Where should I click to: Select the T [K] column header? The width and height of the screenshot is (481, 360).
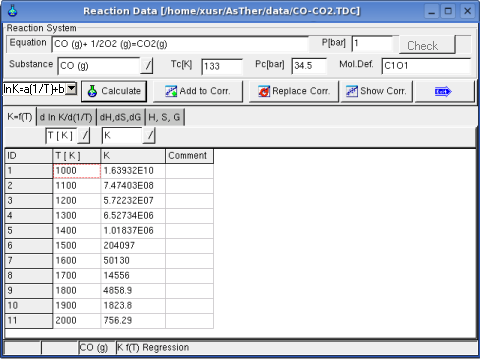click(77, 156)
